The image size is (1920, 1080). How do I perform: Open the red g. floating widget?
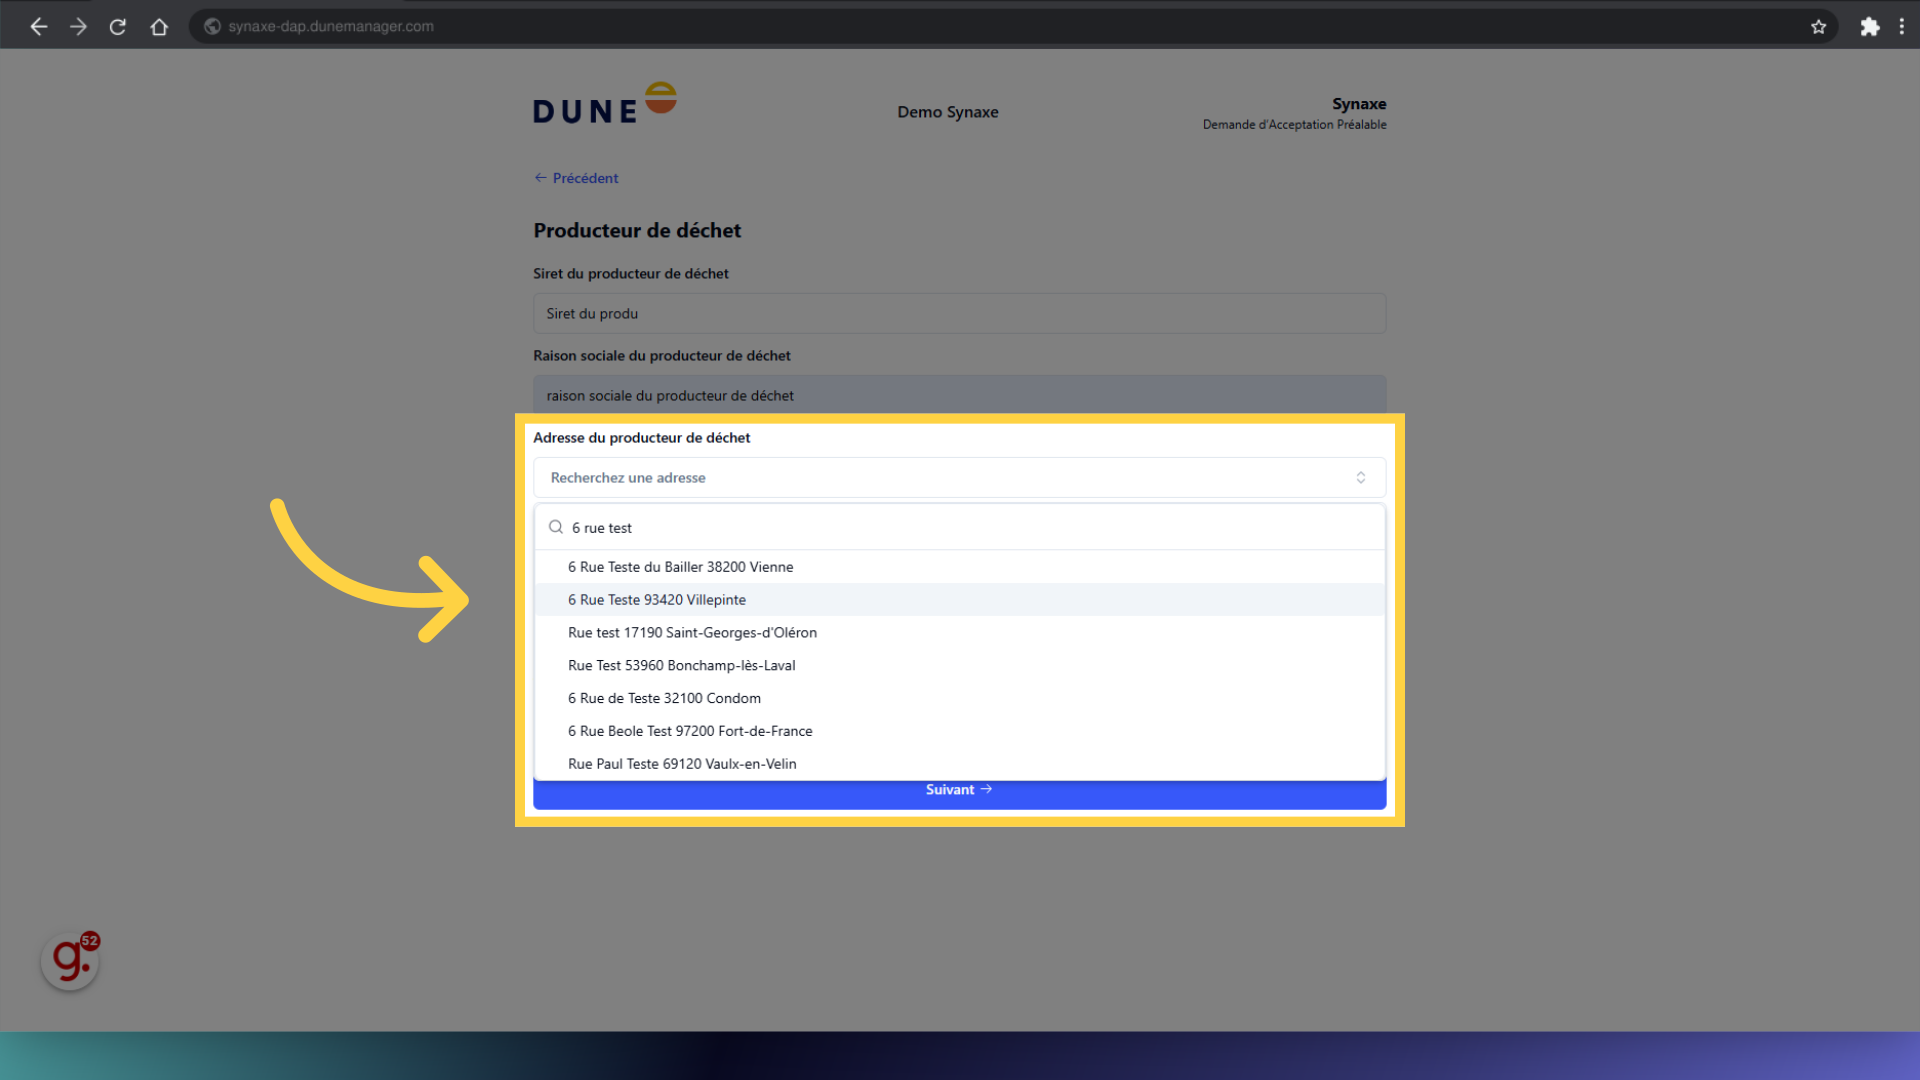(x=70, y=961)
